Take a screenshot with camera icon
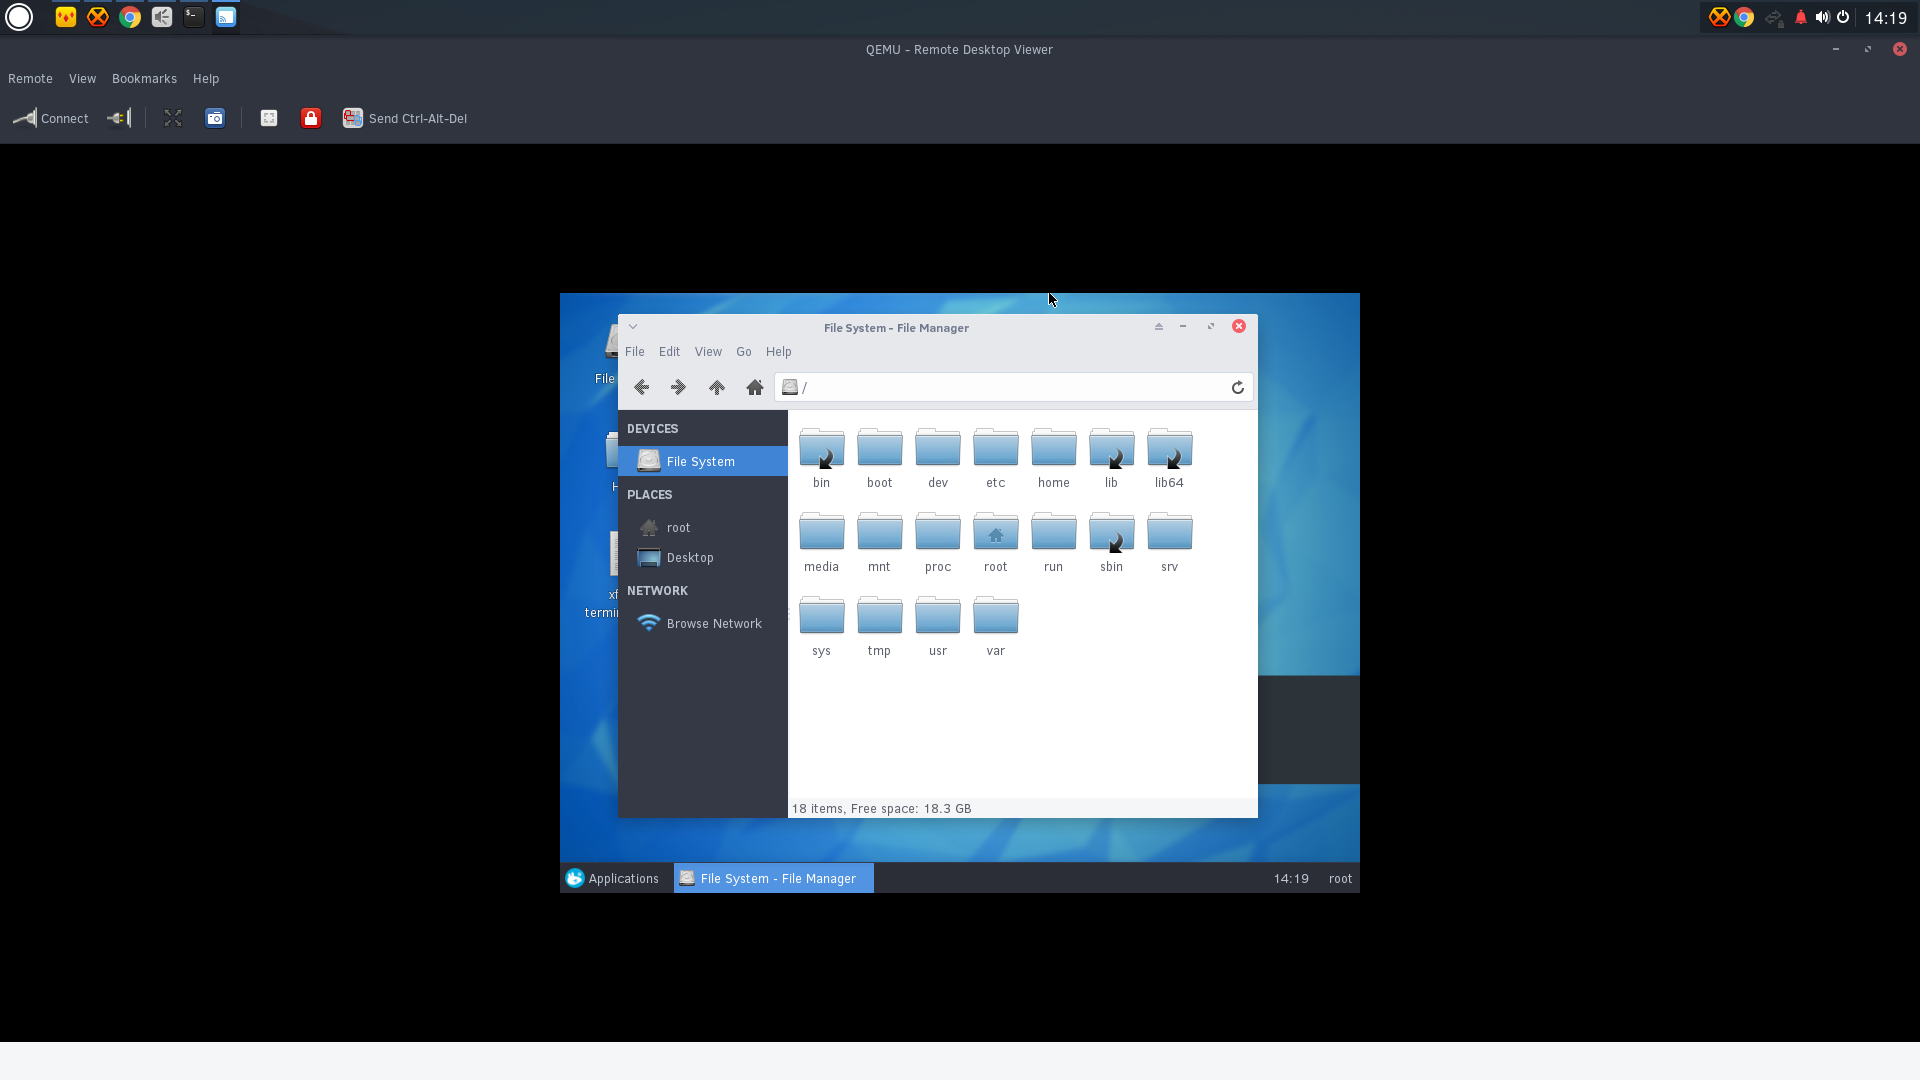Screen dimensions: 1920x1080 click(215, 118)
